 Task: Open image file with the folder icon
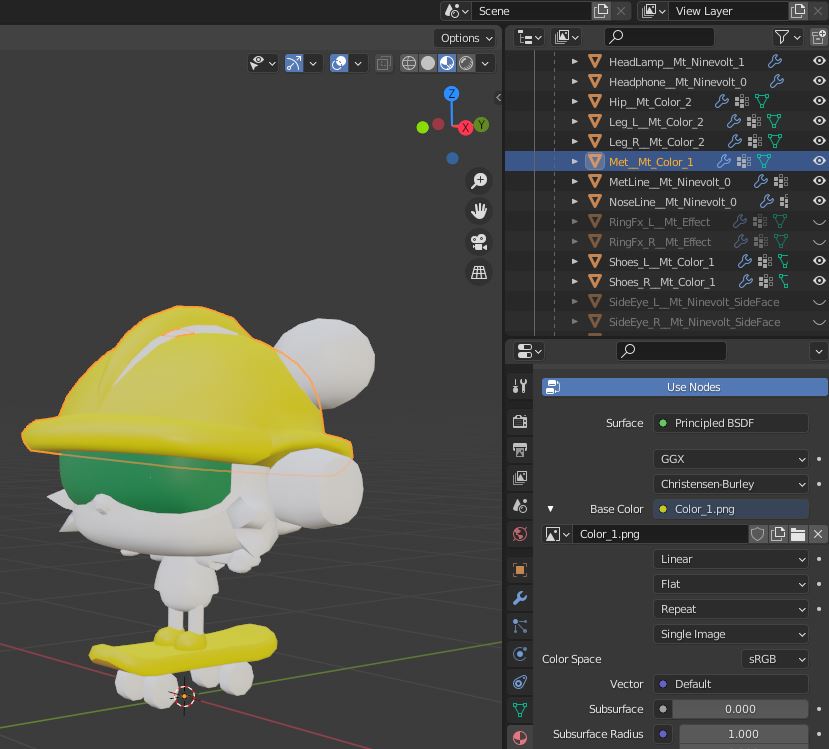click(798, 534)
